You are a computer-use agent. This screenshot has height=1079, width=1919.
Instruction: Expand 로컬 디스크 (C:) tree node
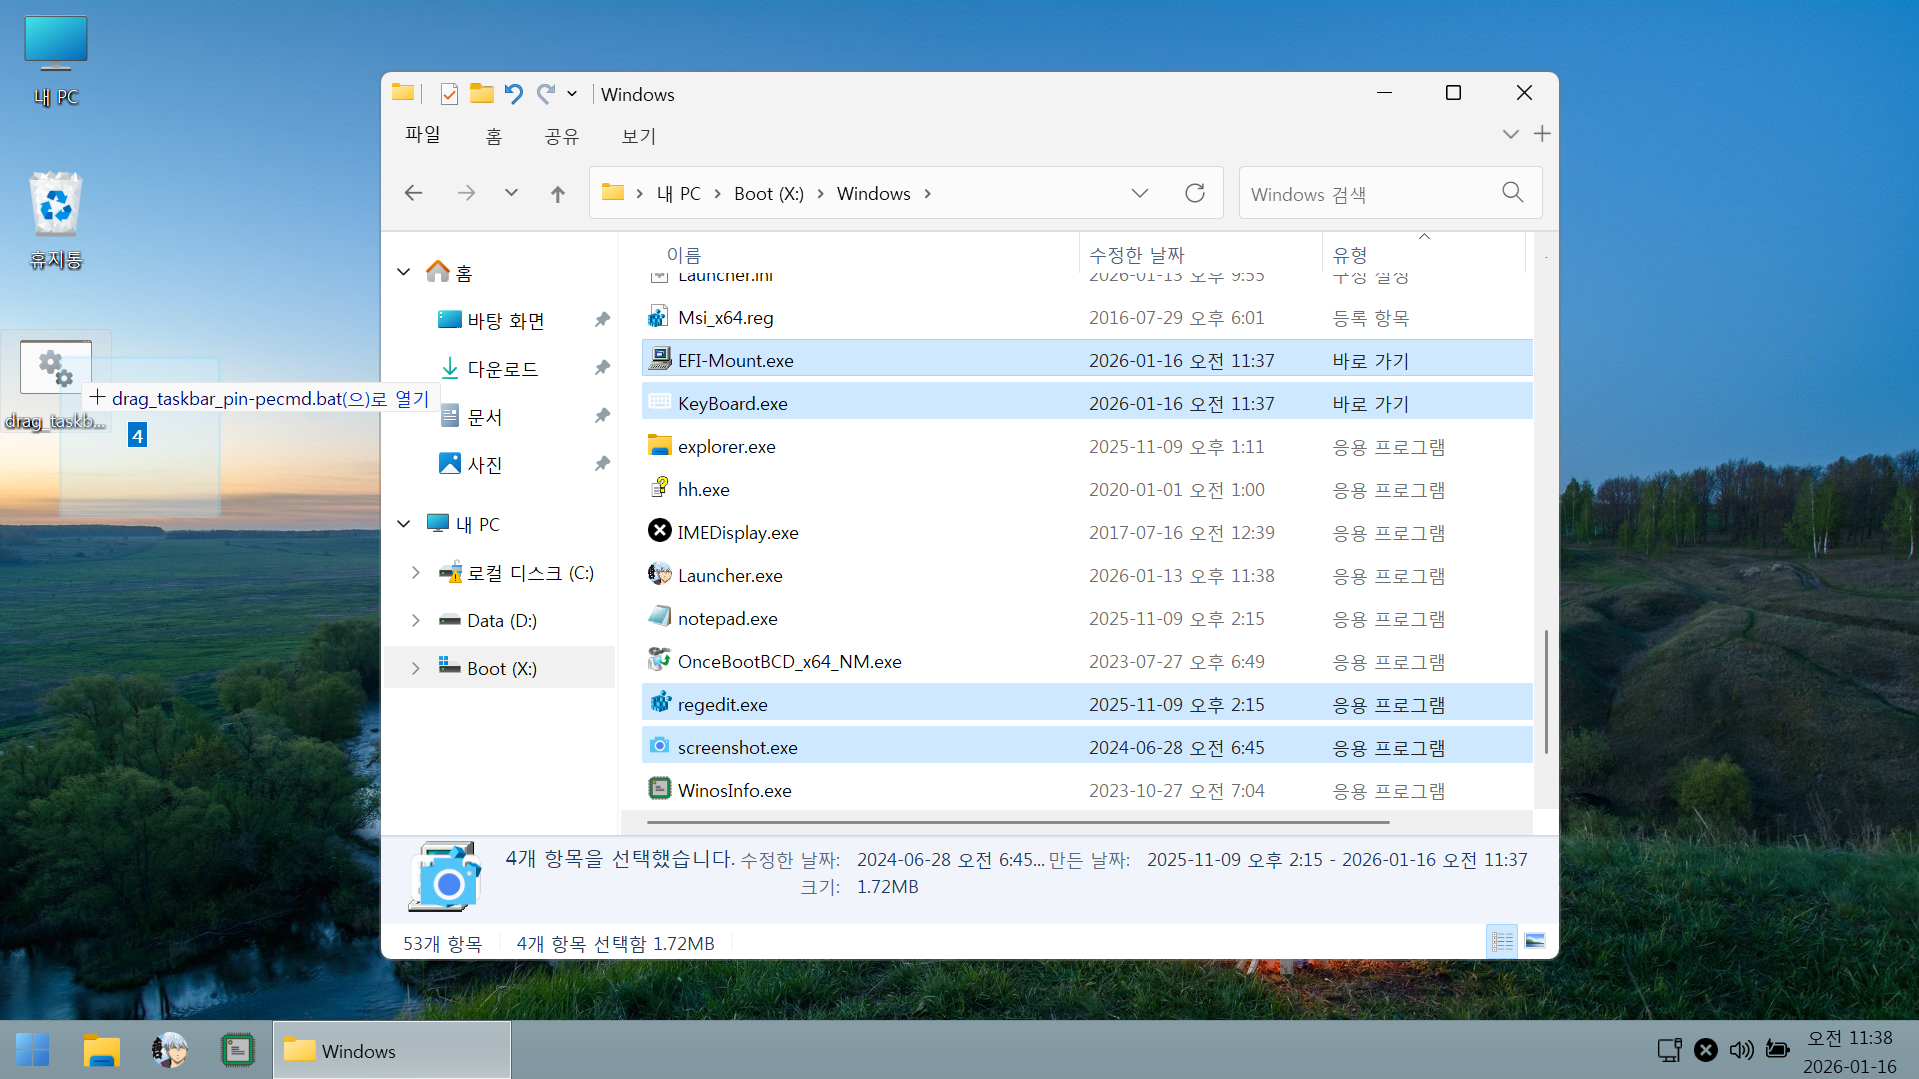(x=415, y=573)
